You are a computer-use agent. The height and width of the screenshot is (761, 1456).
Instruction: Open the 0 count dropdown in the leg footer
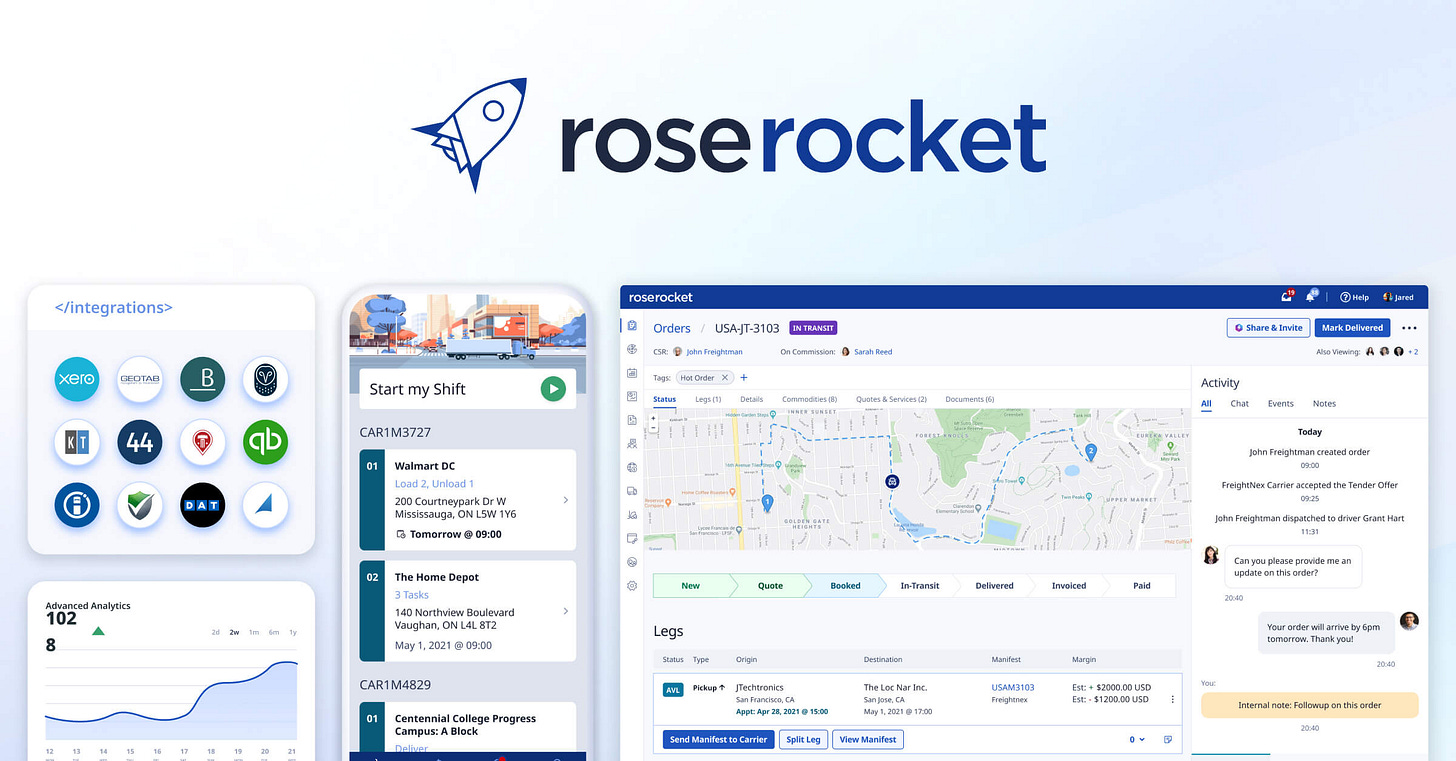point(1138,740)
